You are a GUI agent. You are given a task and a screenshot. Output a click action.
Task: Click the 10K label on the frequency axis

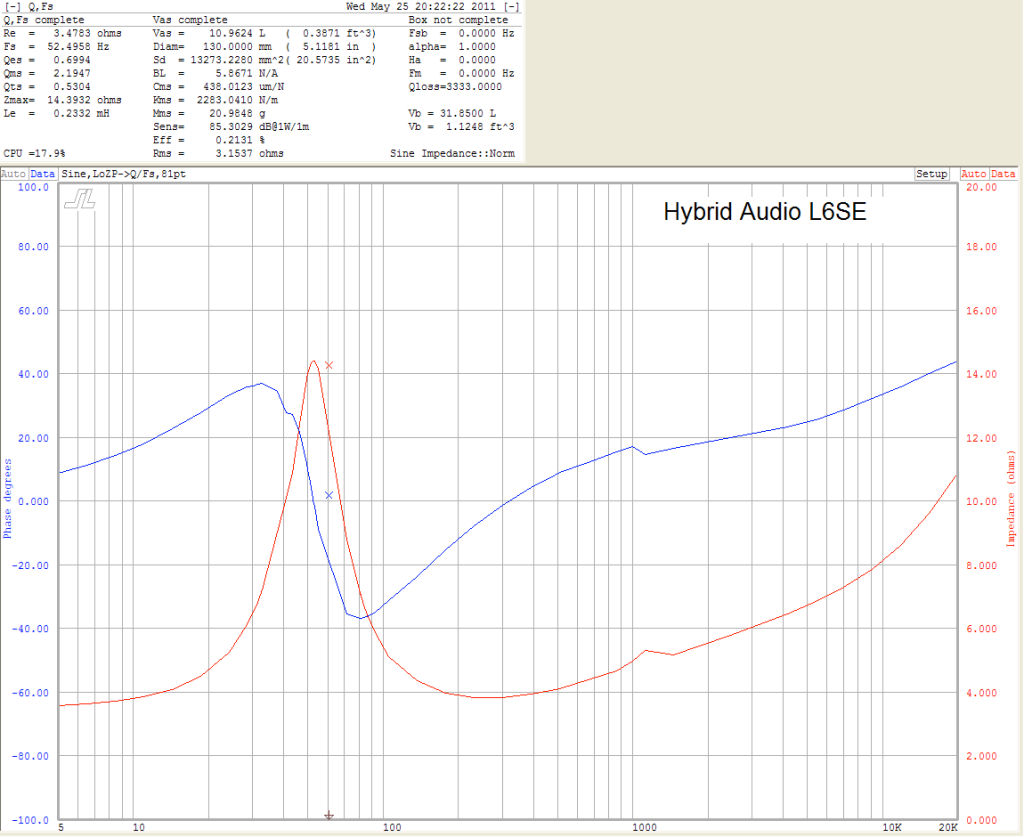892,827
